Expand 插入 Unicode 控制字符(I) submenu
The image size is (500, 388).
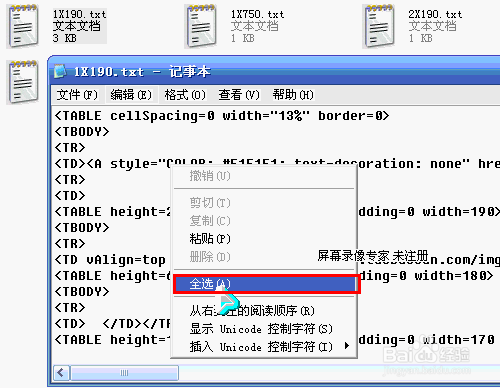(x=264, y=347)
